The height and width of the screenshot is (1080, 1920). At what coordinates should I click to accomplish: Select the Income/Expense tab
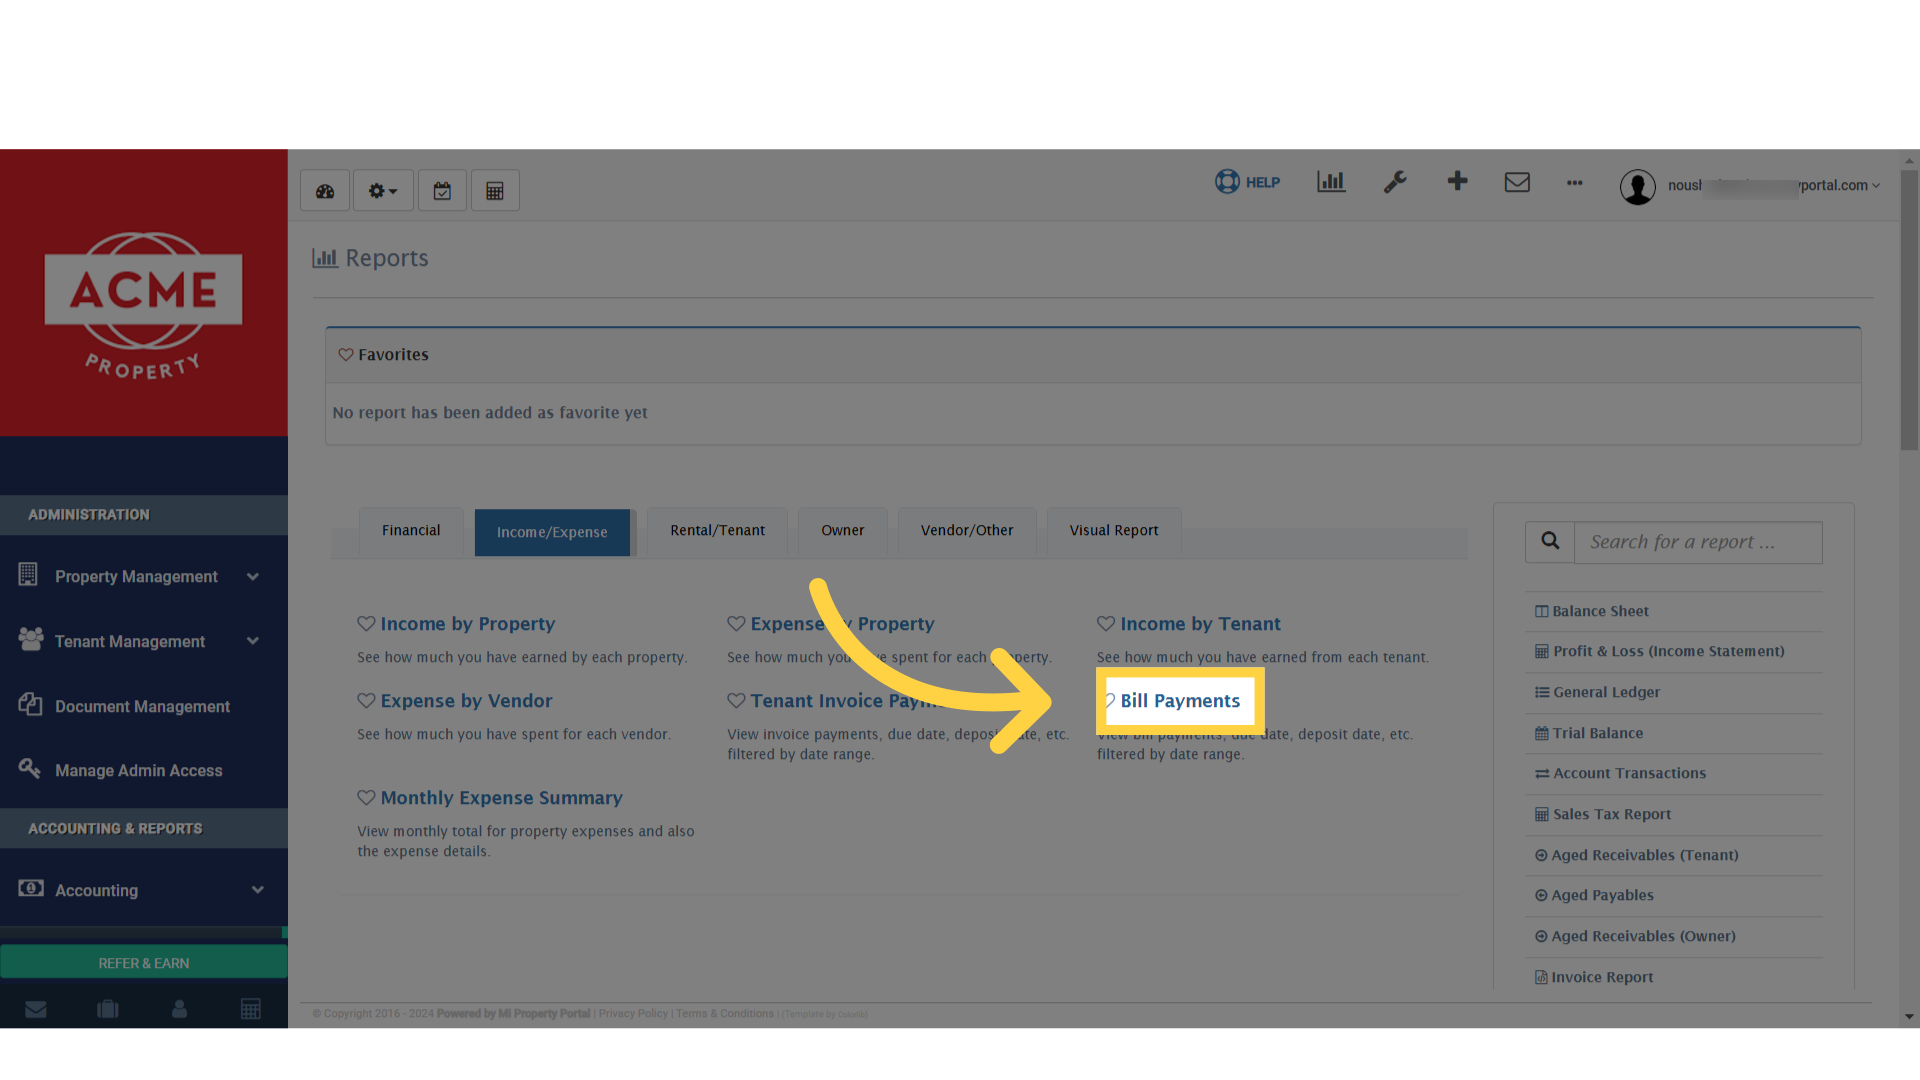(x=552, y=532)
